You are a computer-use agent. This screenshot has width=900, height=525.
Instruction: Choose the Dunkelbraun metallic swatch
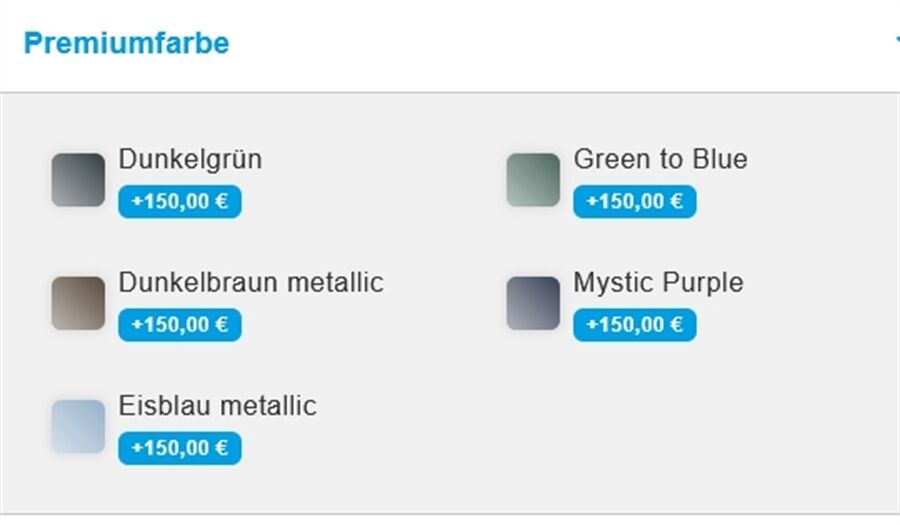(78, 303)
